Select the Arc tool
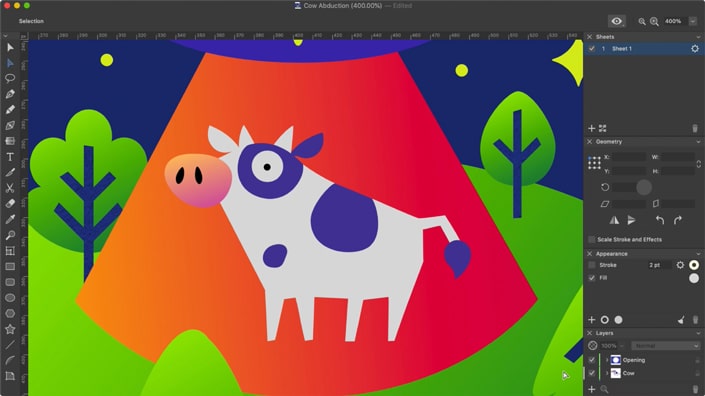 (10, 360)
